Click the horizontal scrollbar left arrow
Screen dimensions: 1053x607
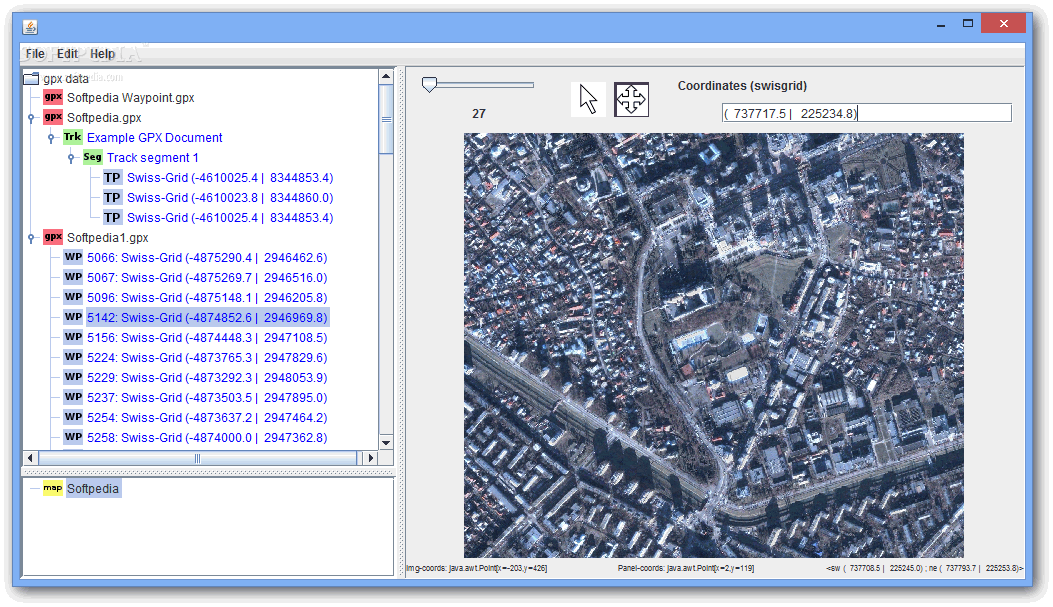coord(30,458)
